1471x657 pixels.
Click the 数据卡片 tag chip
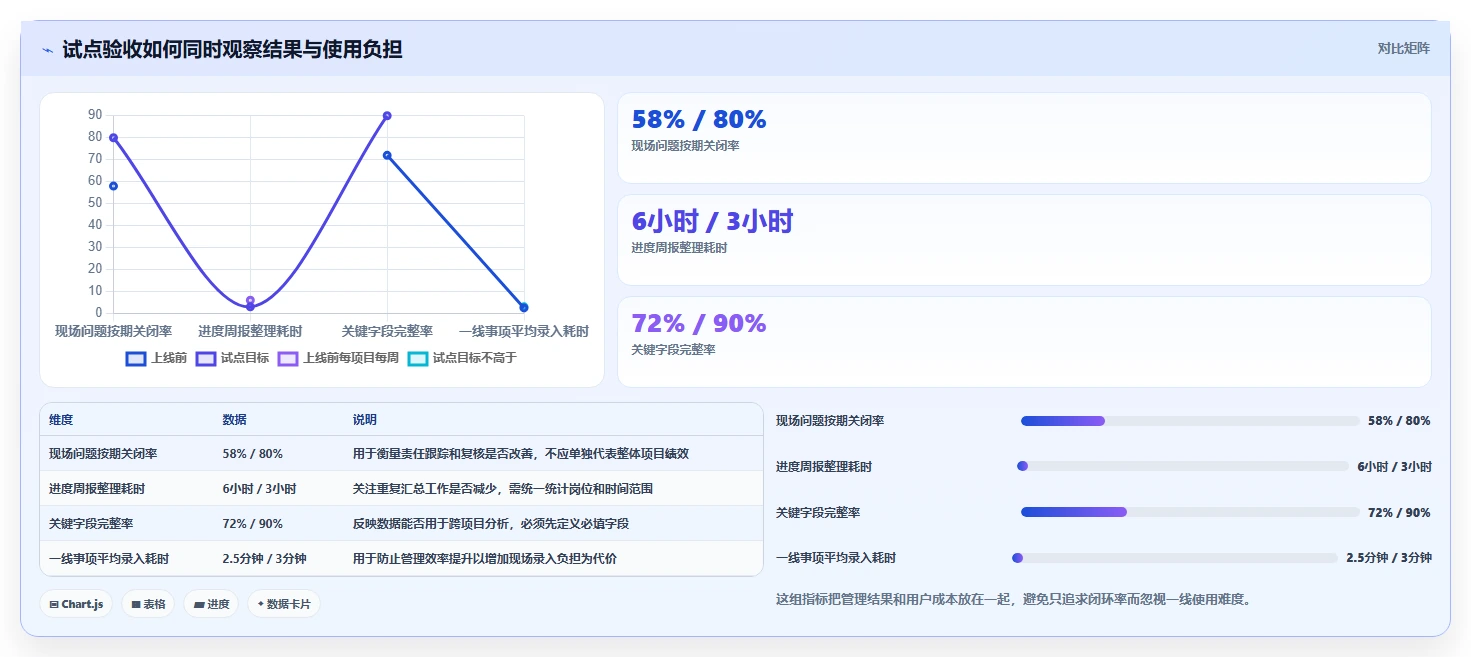point(284,604)
